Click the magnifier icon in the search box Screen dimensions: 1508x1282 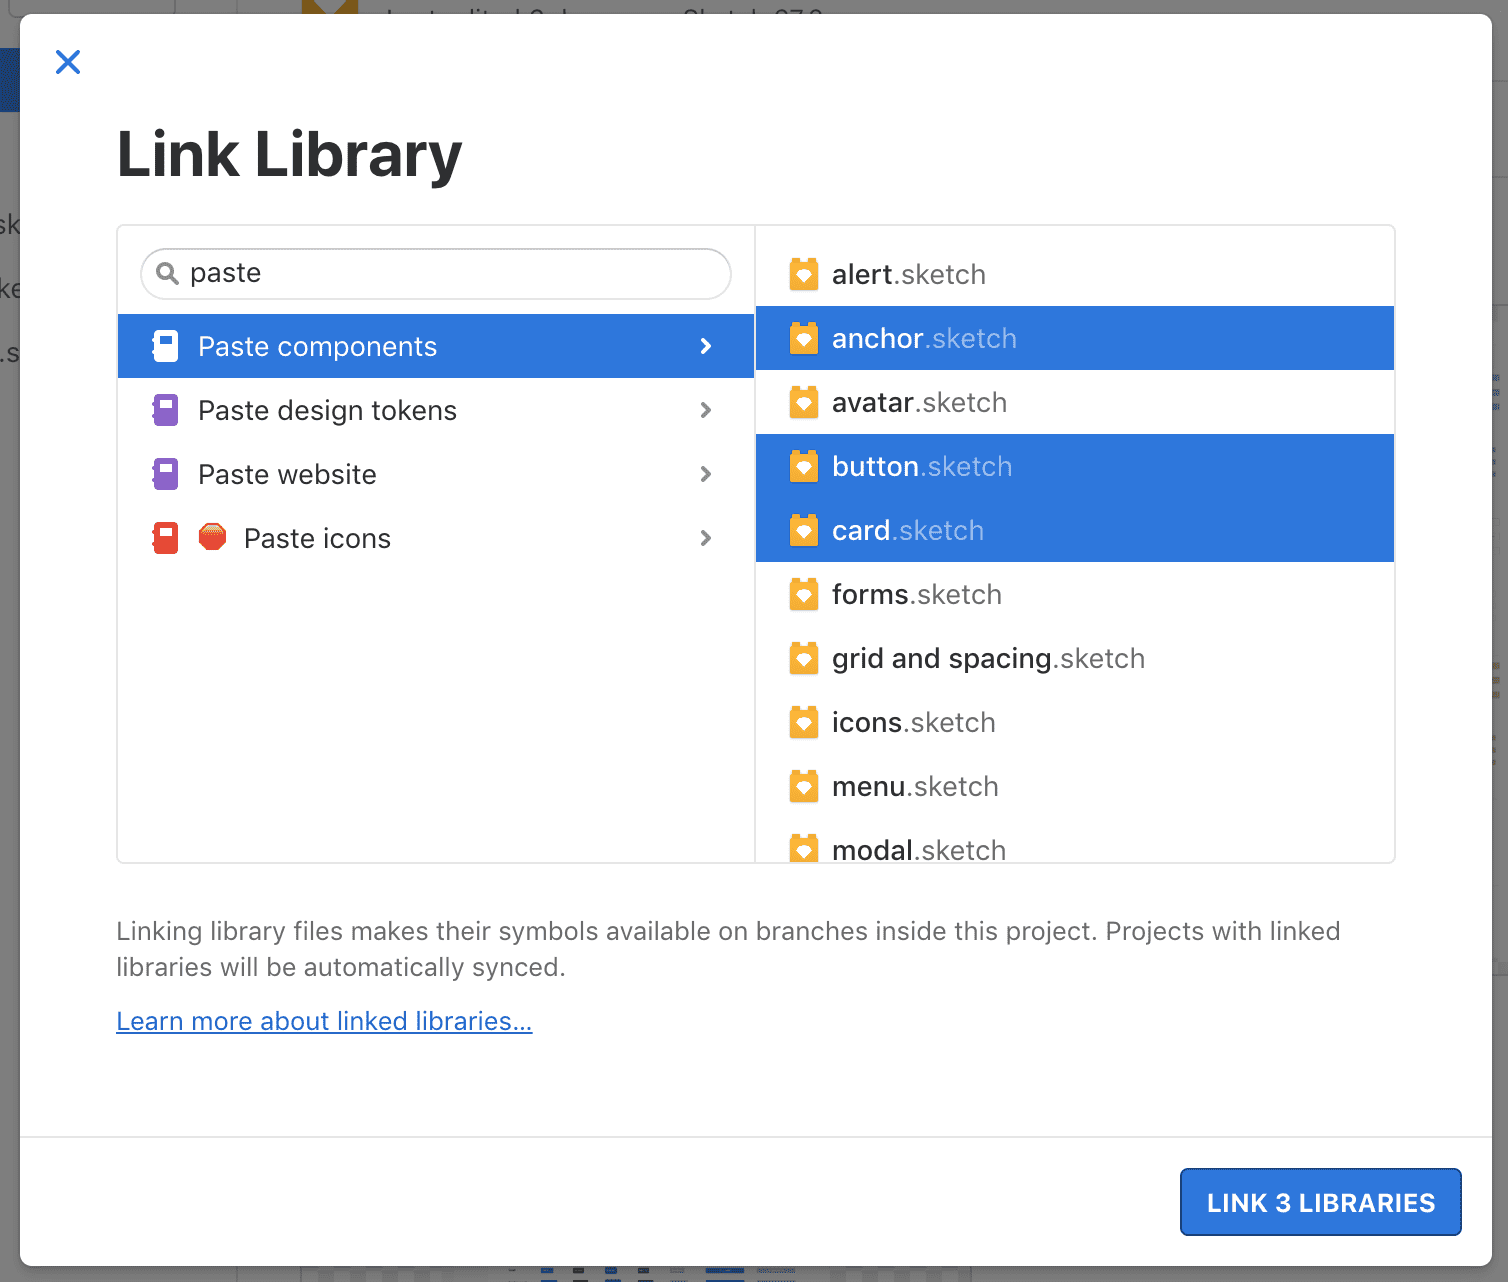169,273
